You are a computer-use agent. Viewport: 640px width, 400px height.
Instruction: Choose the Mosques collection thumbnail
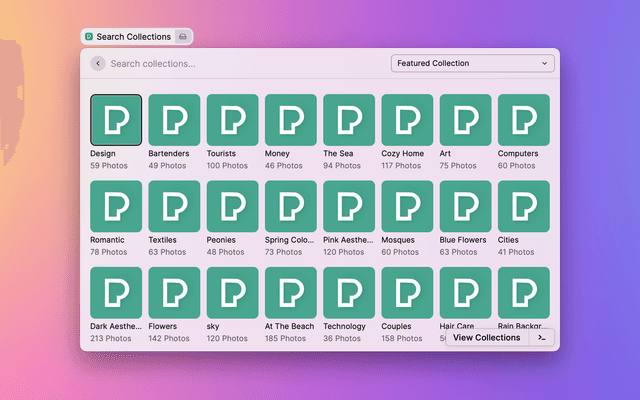pos(407,206)
